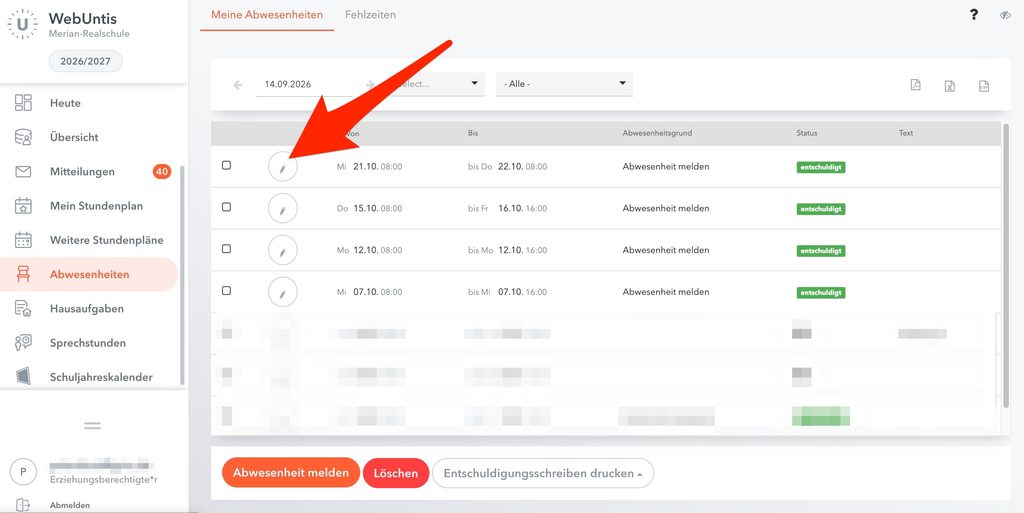
Task: Click the 40 unread messages badge
Action: (x=162, y=172)
